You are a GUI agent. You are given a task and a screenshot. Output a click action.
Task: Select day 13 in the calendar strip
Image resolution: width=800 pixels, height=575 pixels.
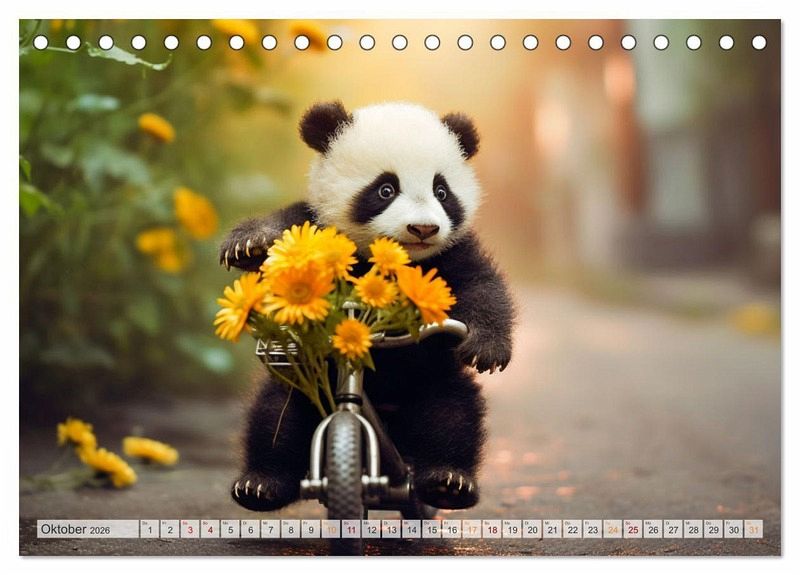click(391, 529)
